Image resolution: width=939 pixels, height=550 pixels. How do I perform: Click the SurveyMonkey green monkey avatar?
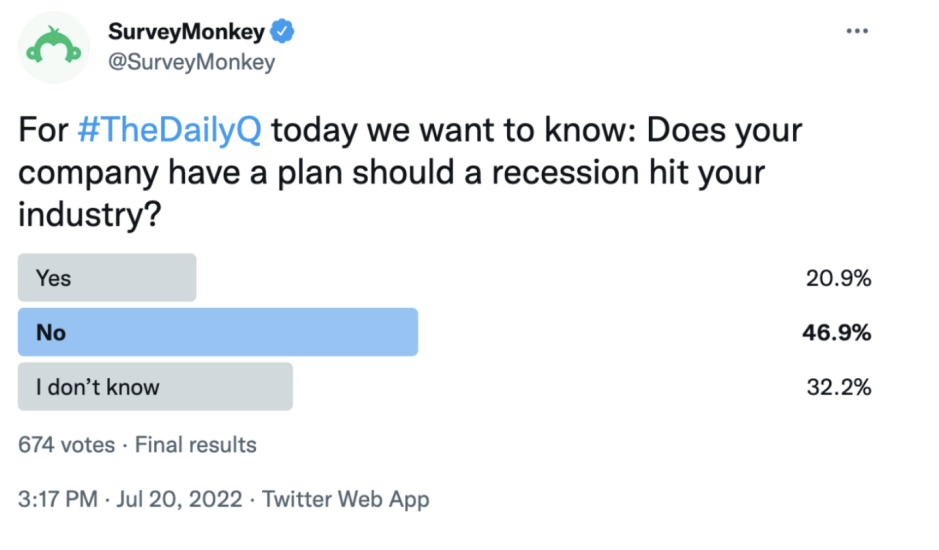pos(53,48)
